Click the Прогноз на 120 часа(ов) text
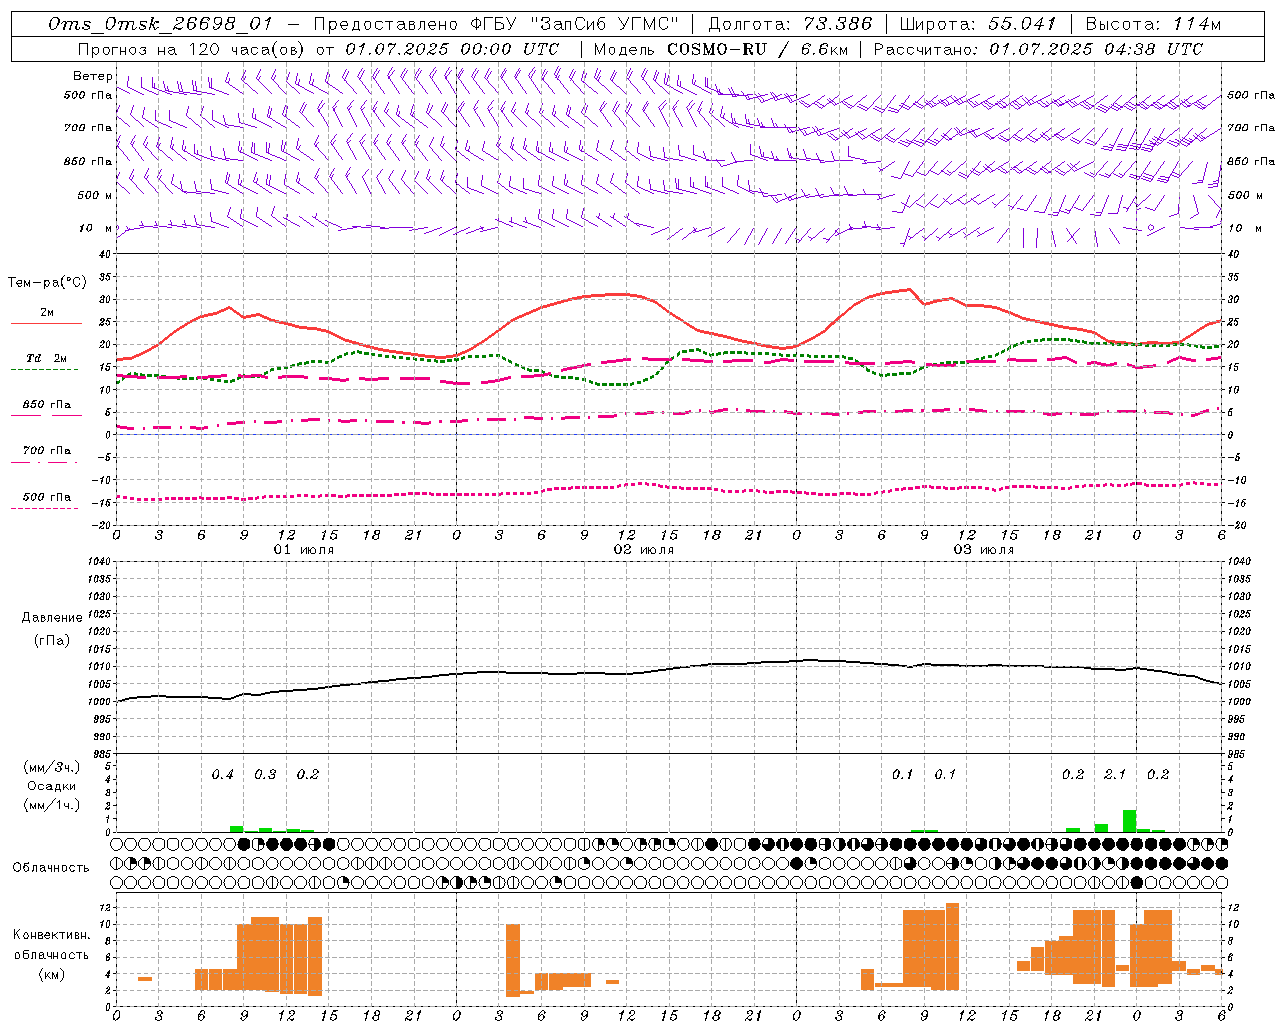 [192, 49]
